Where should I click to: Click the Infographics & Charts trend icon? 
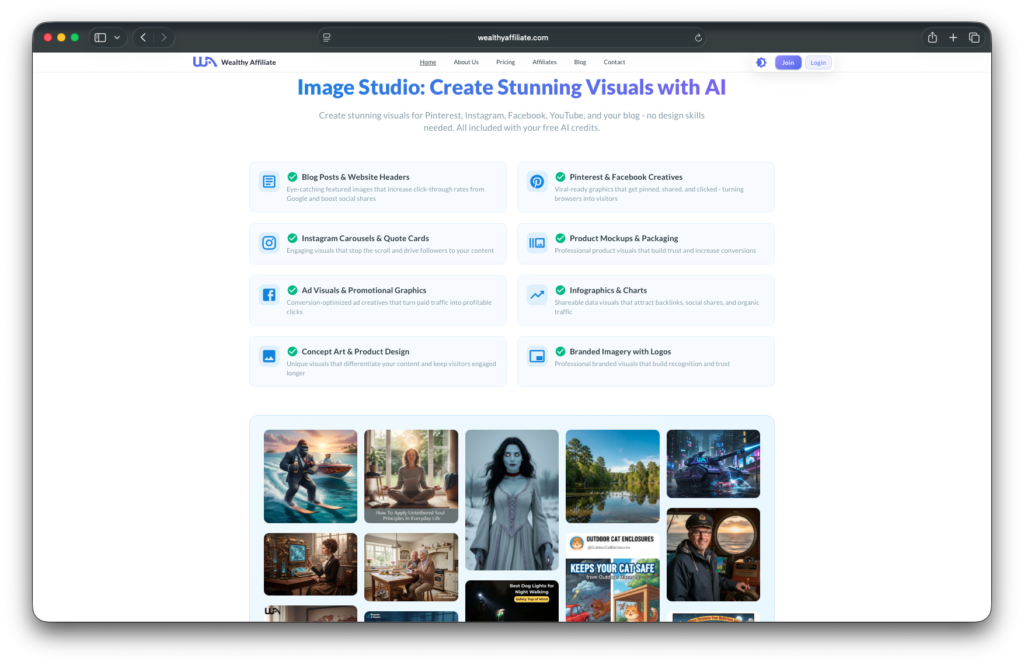pyautogui.click(x=537, y=295)
